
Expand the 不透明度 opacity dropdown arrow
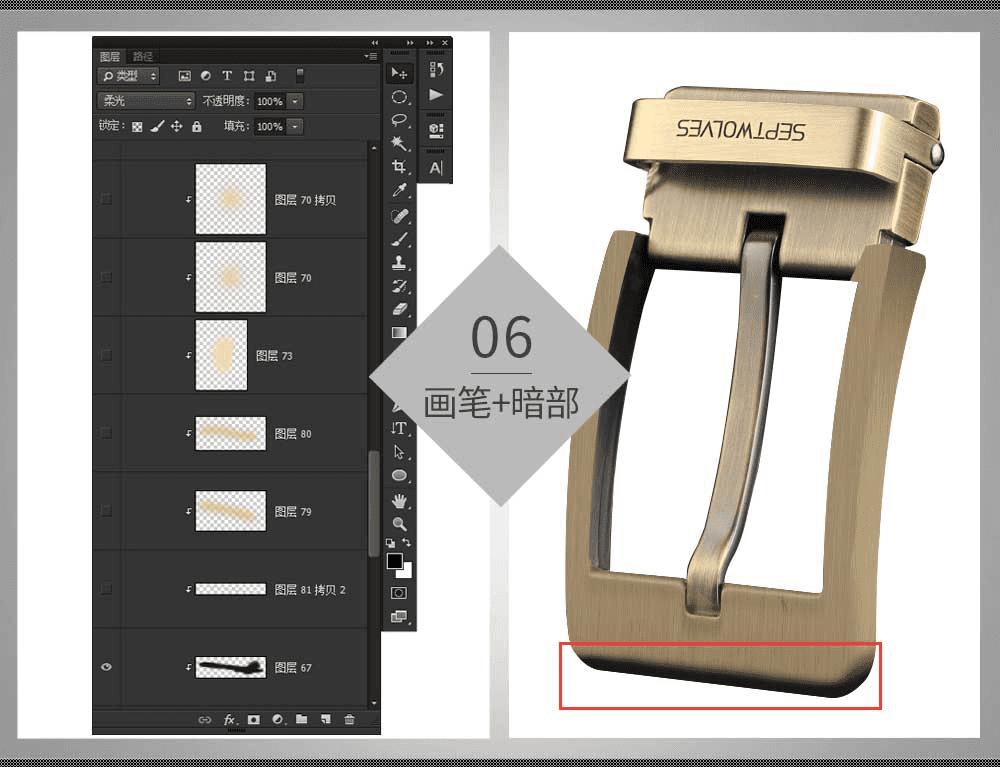[295, 101]
